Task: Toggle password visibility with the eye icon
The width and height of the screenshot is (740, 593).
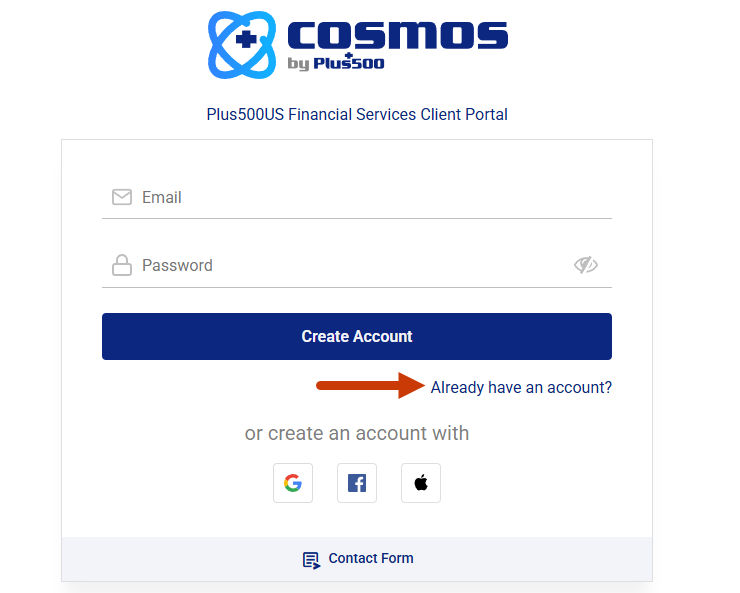Action: tap(585, 265)
